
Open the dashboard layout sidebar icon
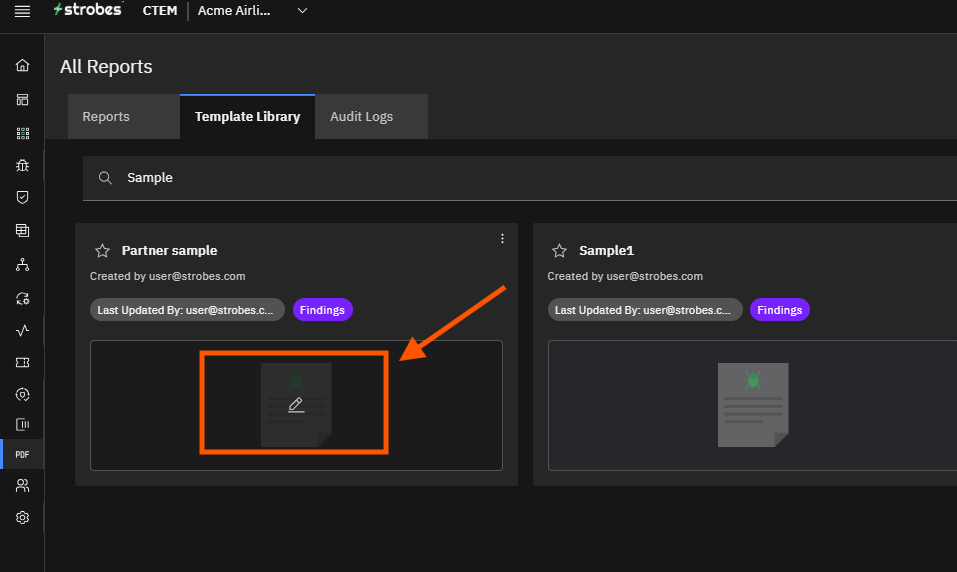click(23, 100)
